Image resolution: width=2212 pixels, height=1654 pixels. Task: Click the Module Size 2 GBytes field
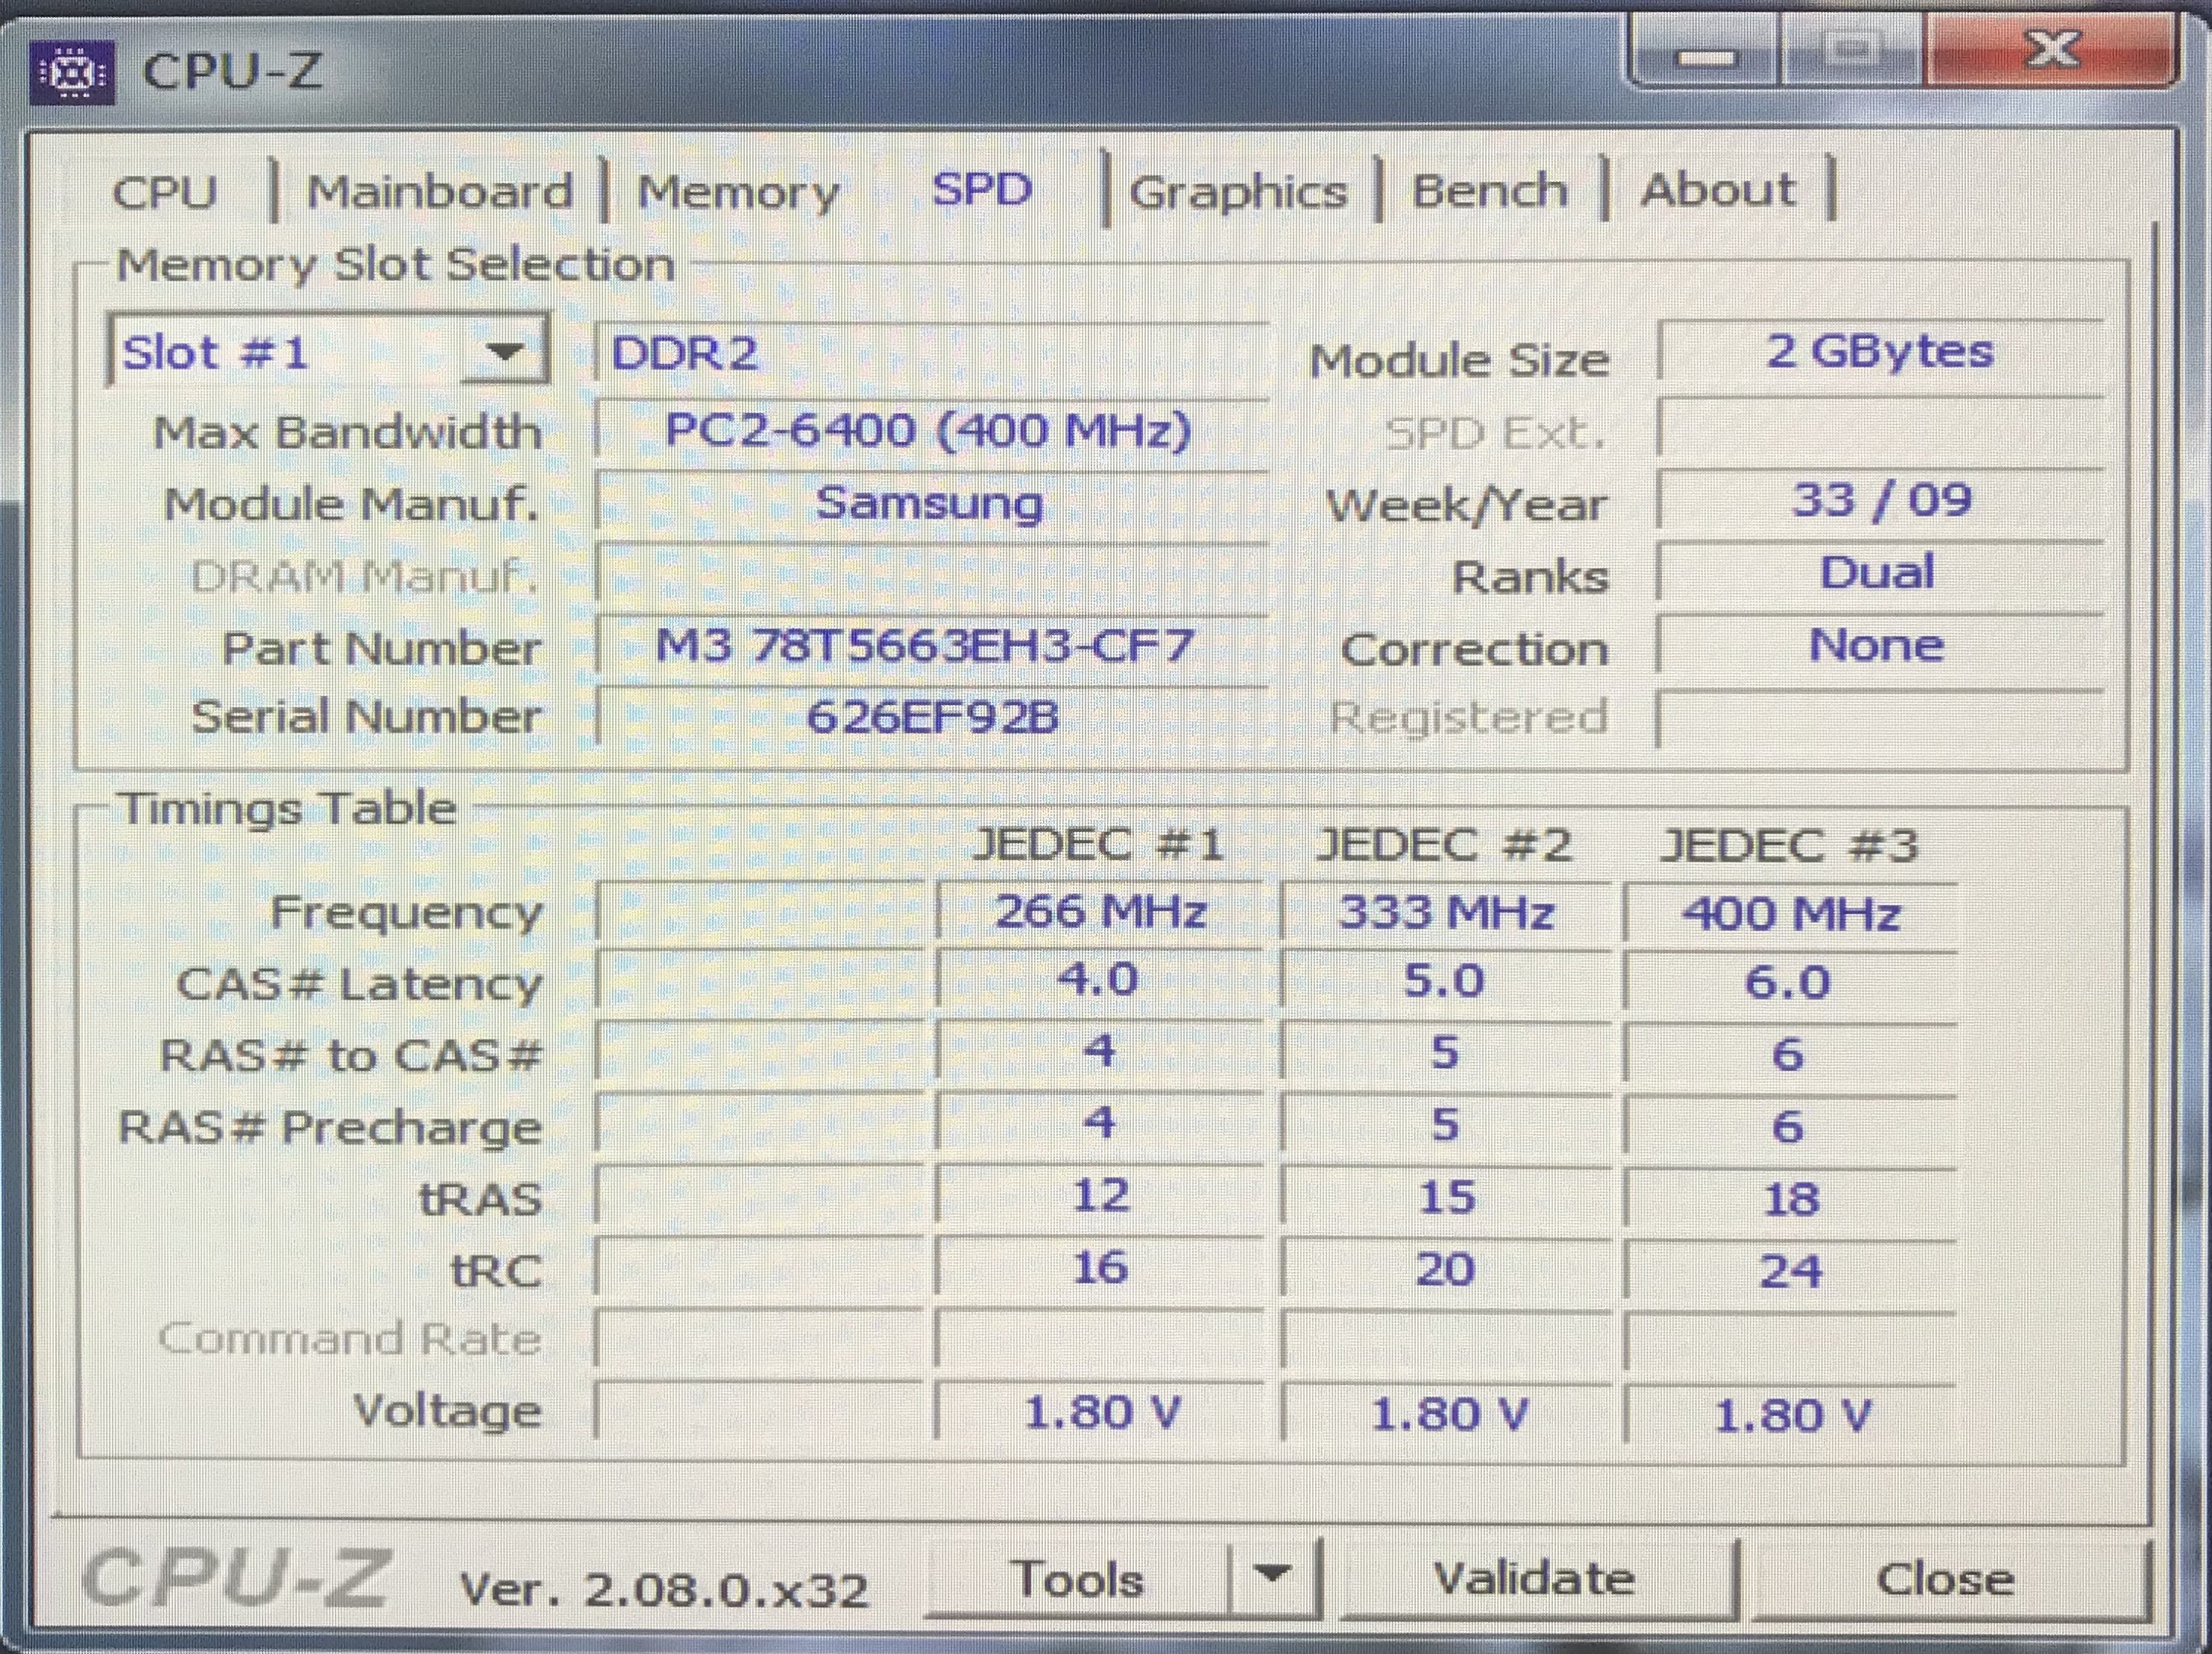[x=1879, y=351]
